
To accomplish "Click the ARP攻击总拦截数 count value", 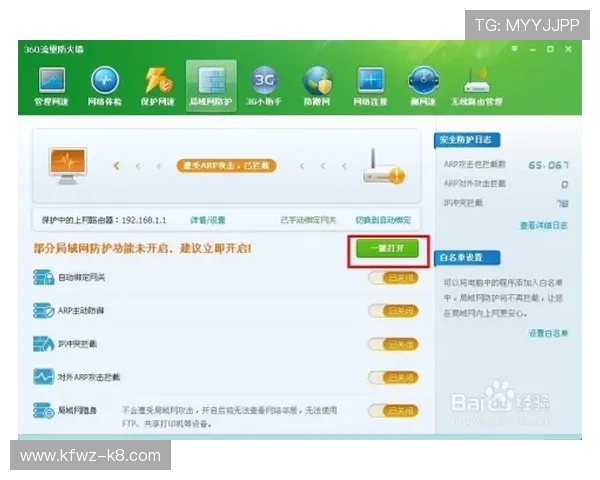I will [548, 165].
